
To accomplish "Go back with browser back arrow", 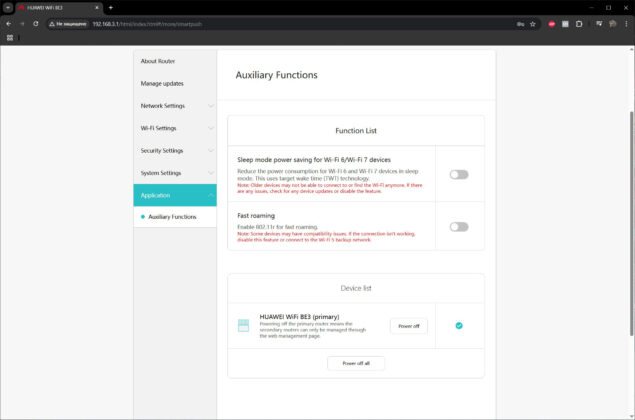I will click(x=9, y=24).
